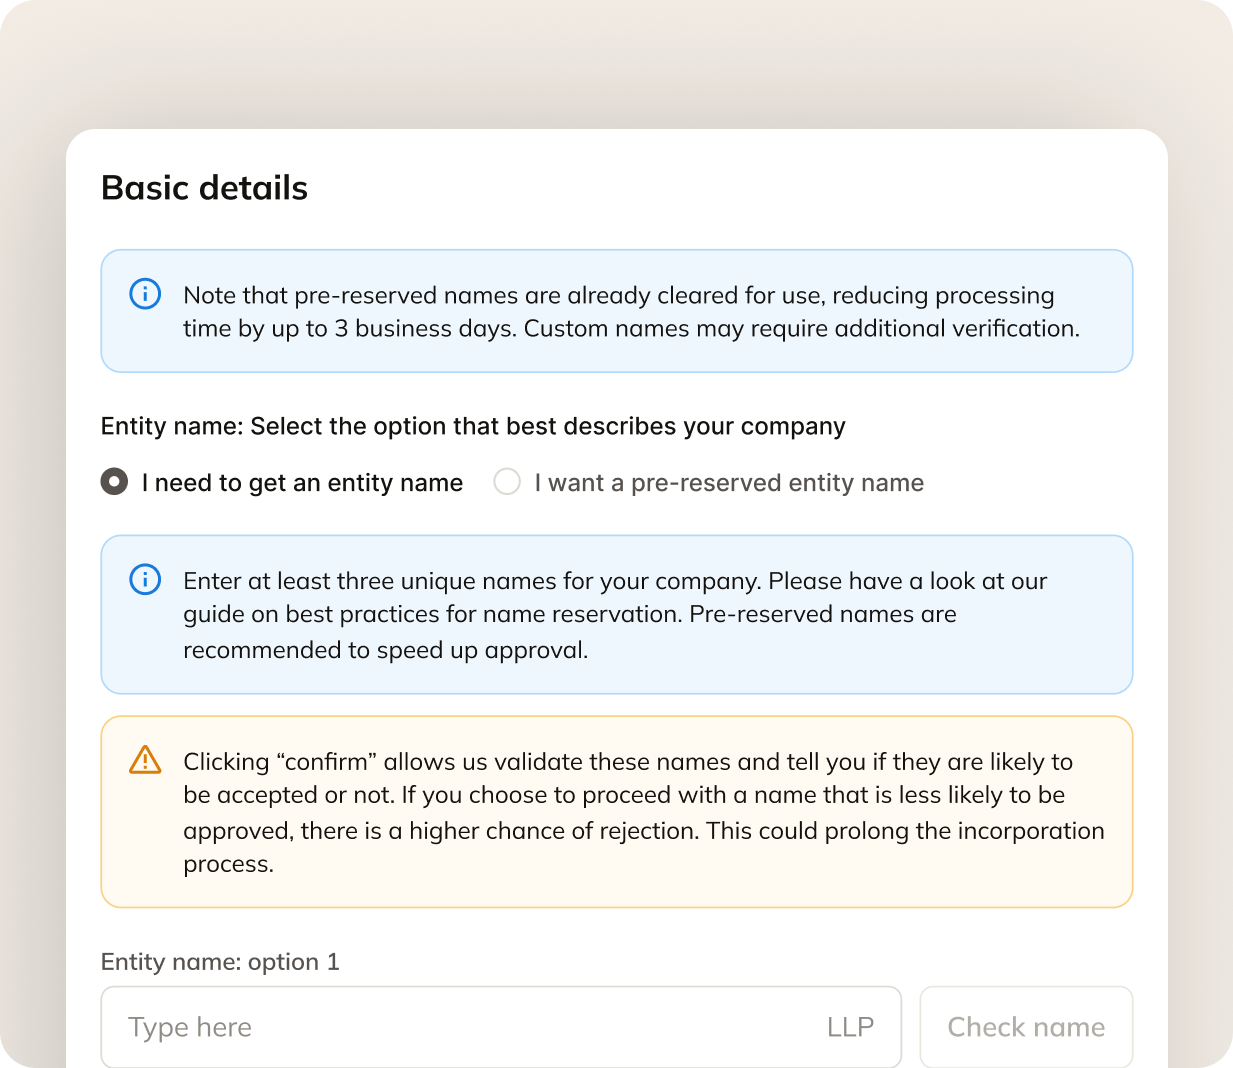Image resolution: width=1233 pixels, height=1068 pixels.
Task: Click the 'Entity name: option 1' field label
Action: 220,962
